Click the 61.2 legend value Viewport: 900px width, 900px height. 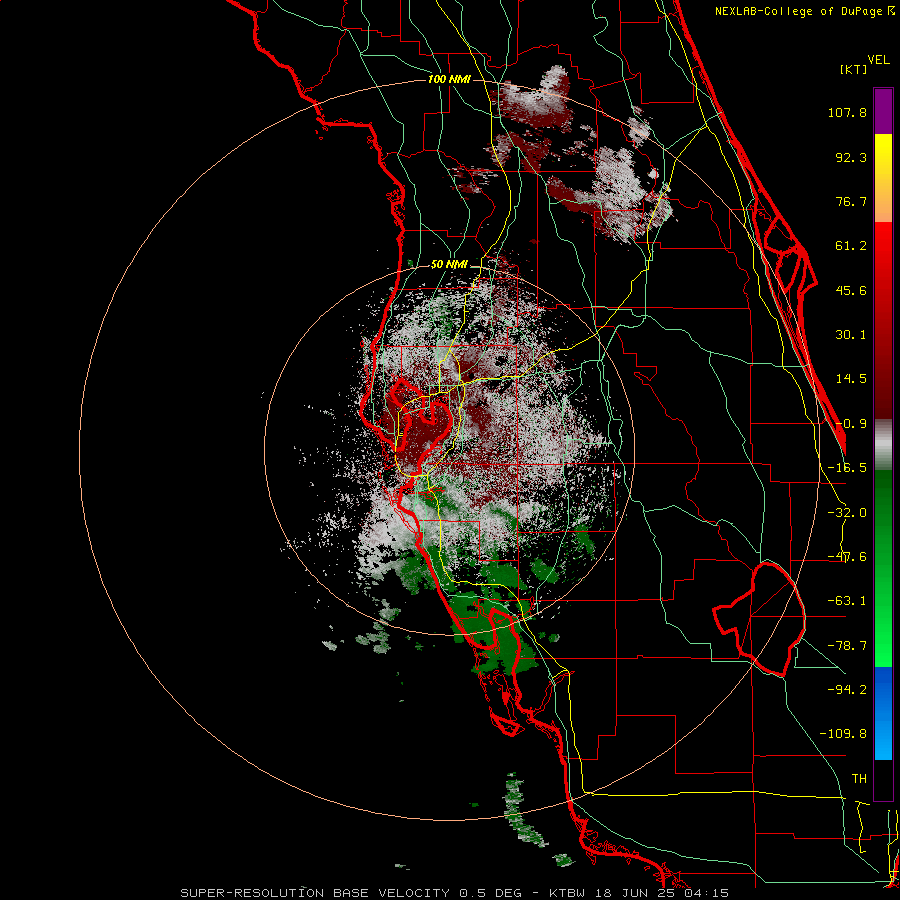point(851,246)
